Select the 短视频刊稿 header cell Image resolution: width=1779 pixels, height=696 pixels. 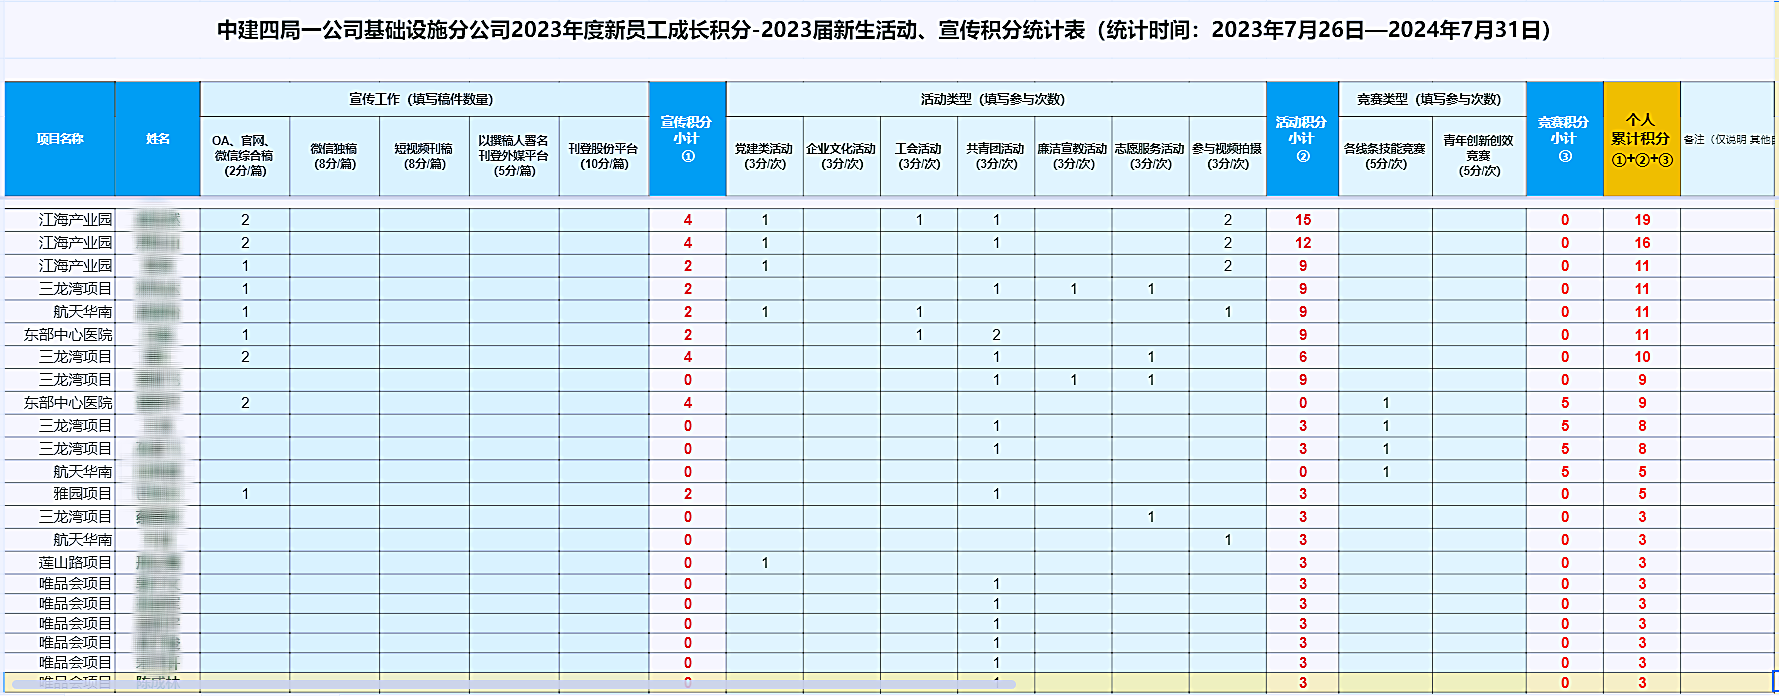[x=424, y=156]
